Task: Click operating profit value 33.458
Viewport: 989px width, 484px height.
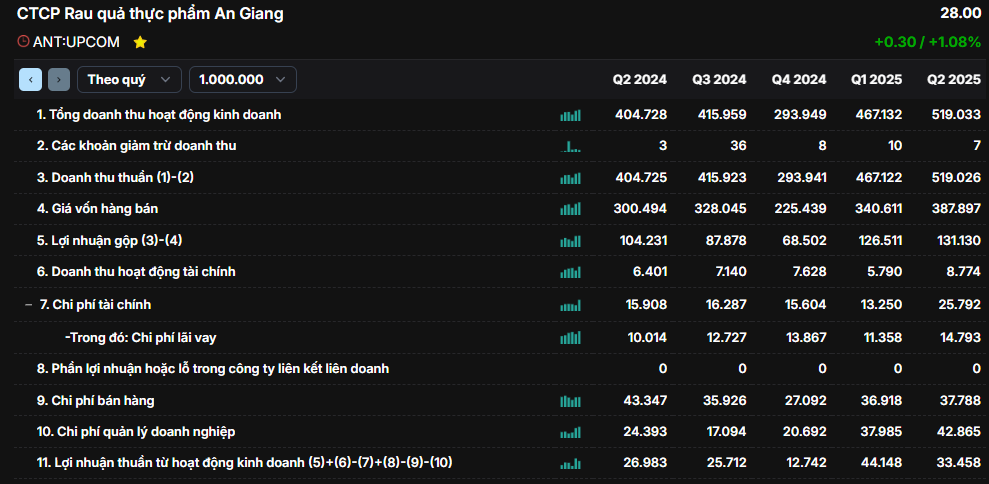Action: click(x=960, y=463)
